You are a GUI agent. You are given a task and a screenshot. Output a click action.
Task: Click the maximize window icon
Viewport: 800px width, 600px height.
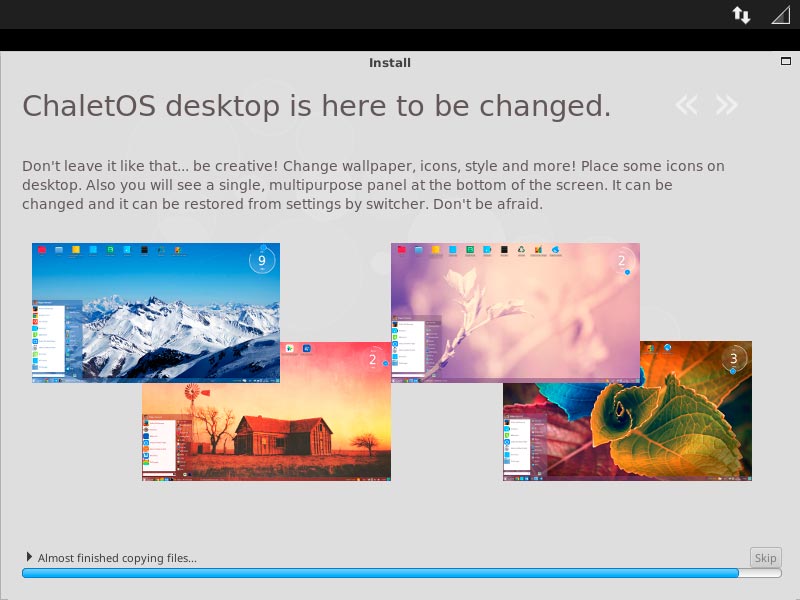click(x=786, y=61)
